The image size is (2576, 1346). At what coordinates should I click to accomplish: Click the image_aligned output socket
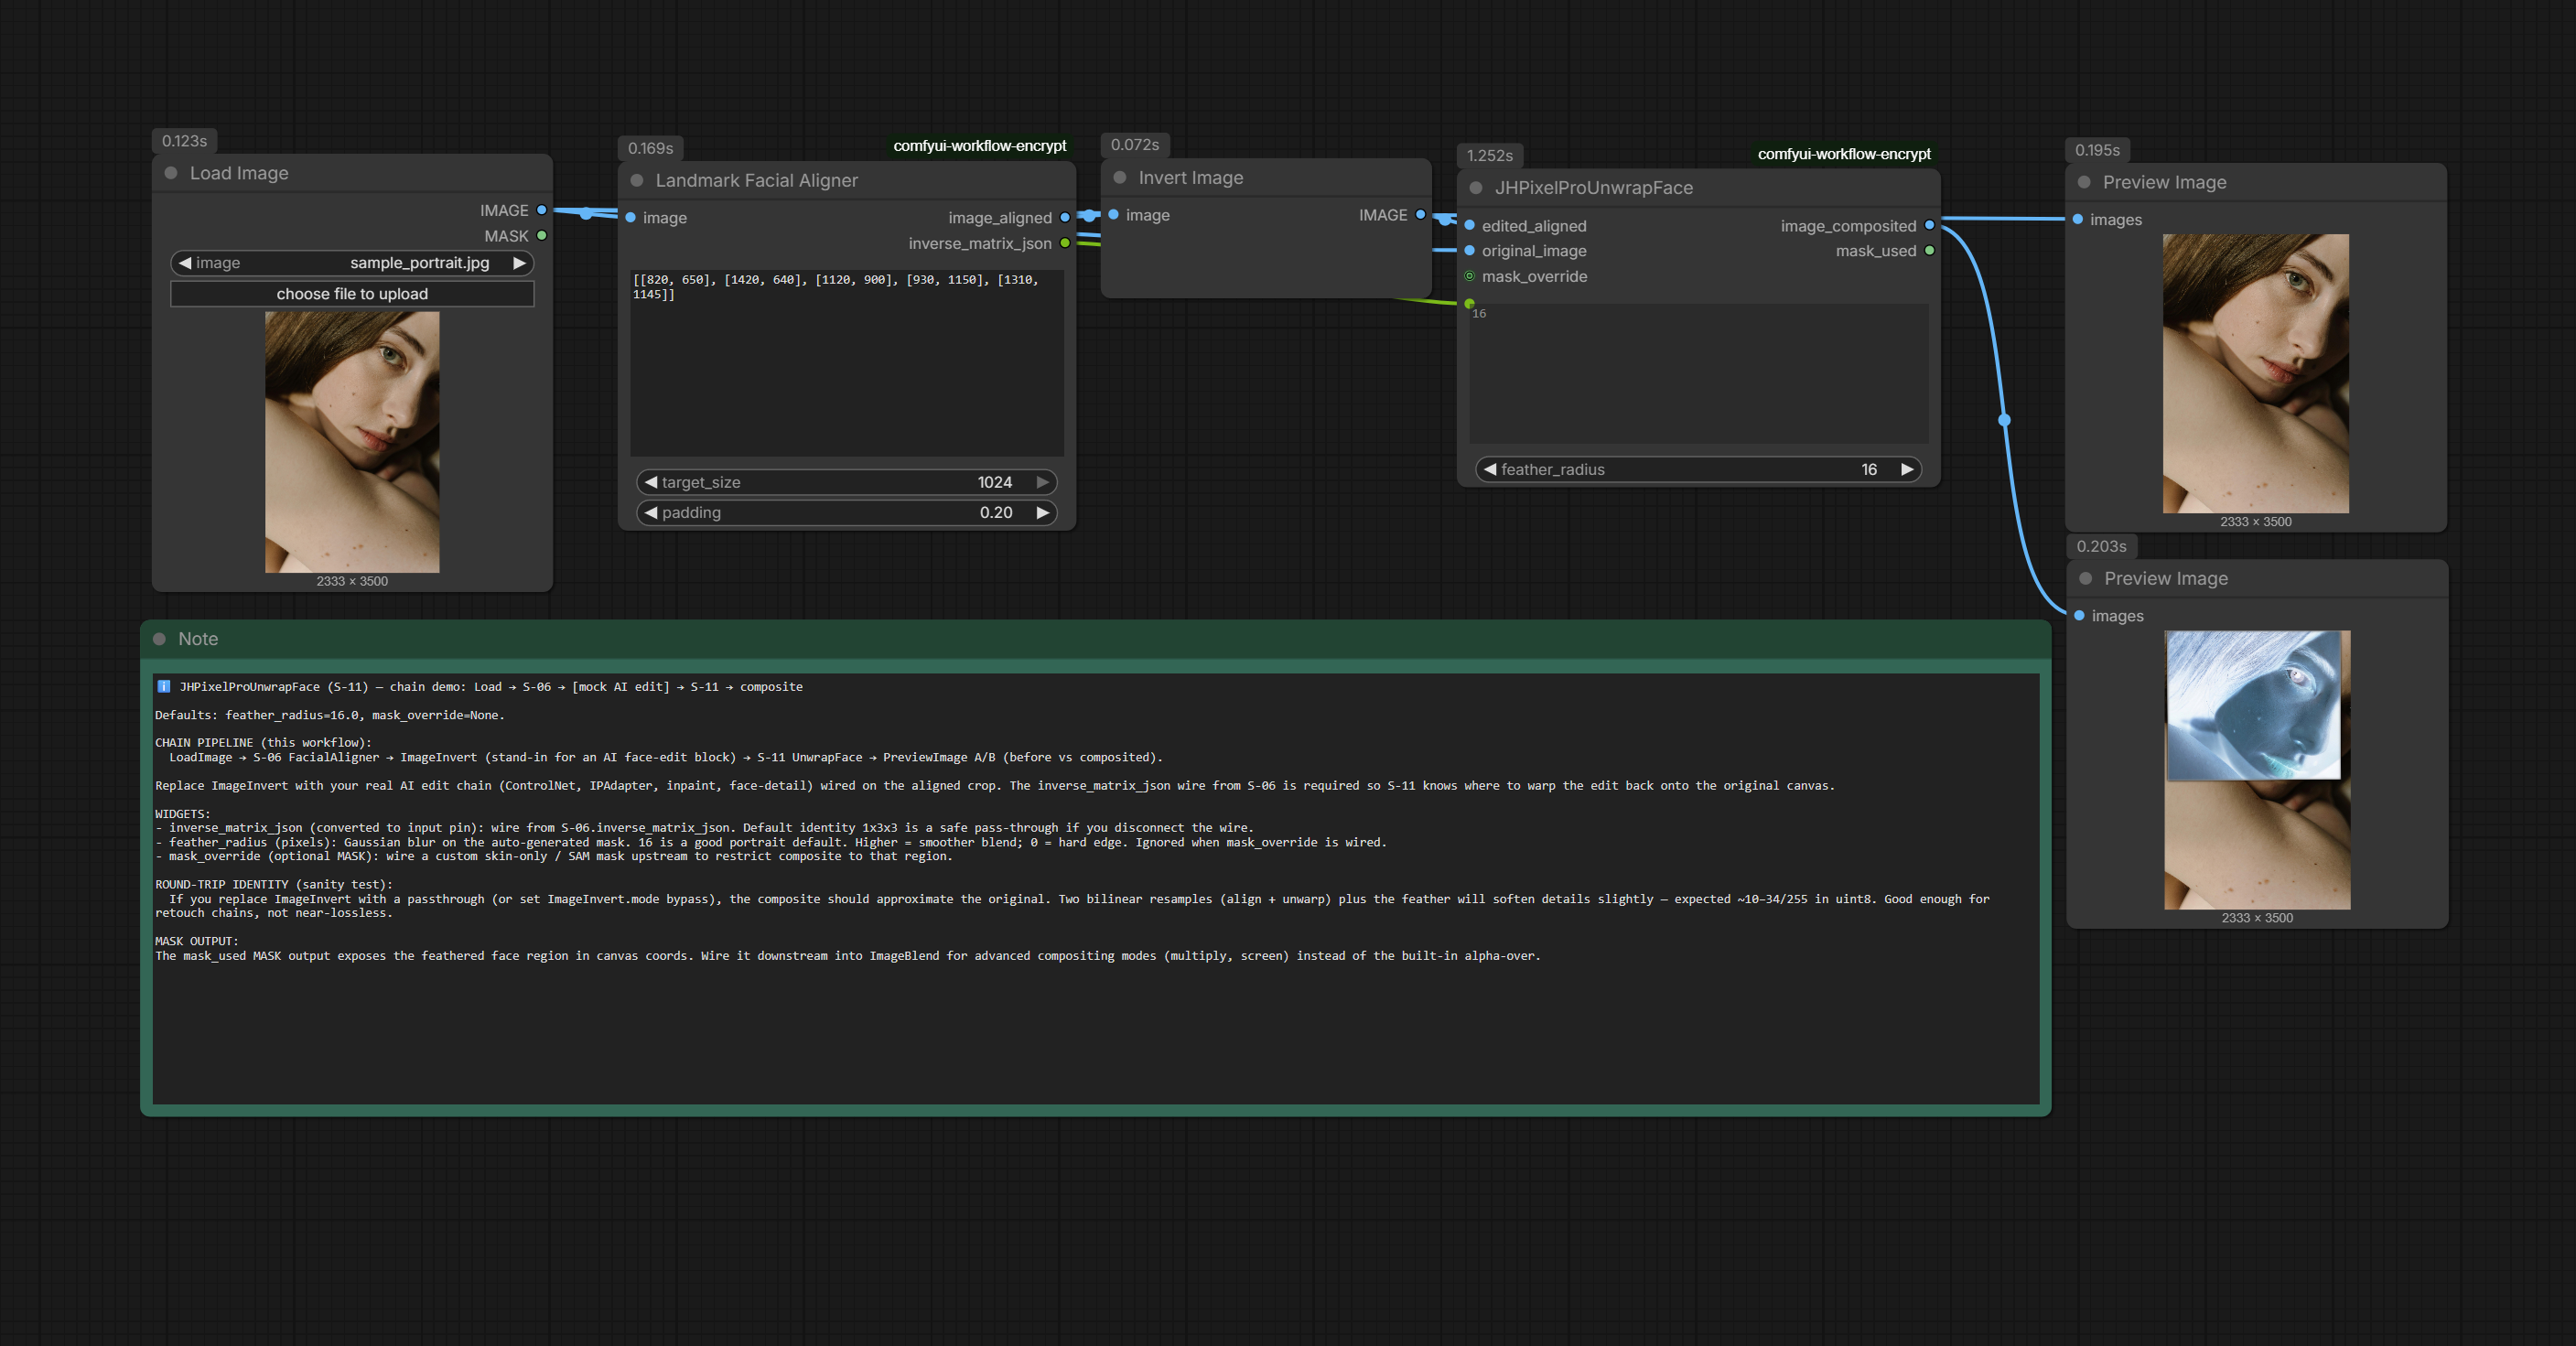point(1065,217)
